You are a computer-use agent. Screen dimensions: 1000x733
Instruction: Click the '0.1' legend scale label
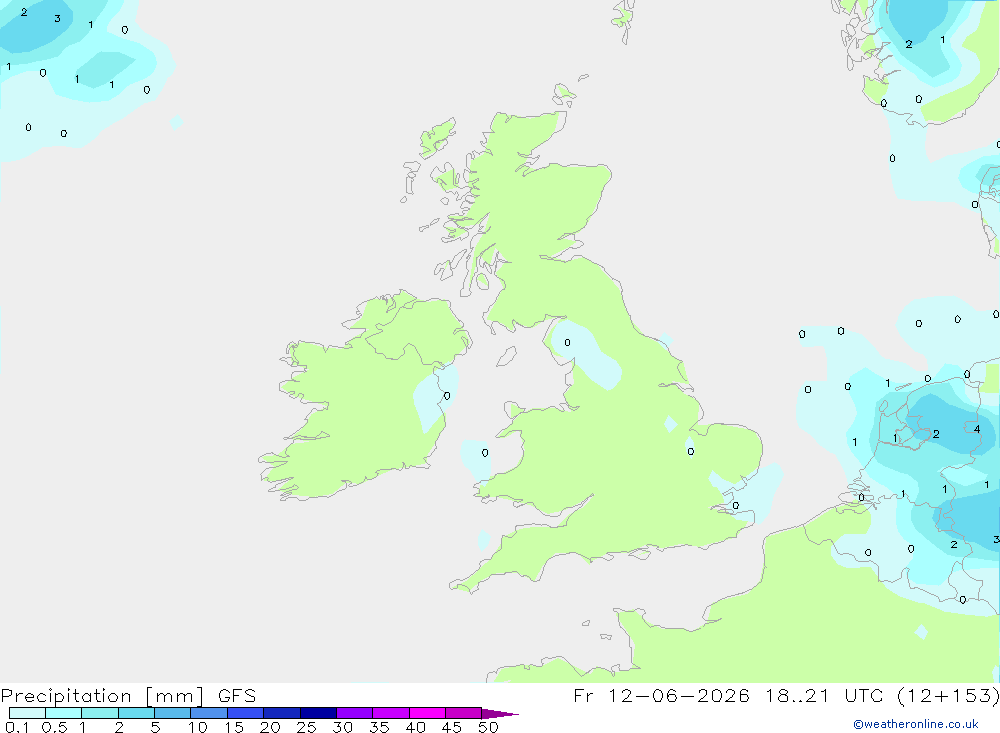click(17, 727)
